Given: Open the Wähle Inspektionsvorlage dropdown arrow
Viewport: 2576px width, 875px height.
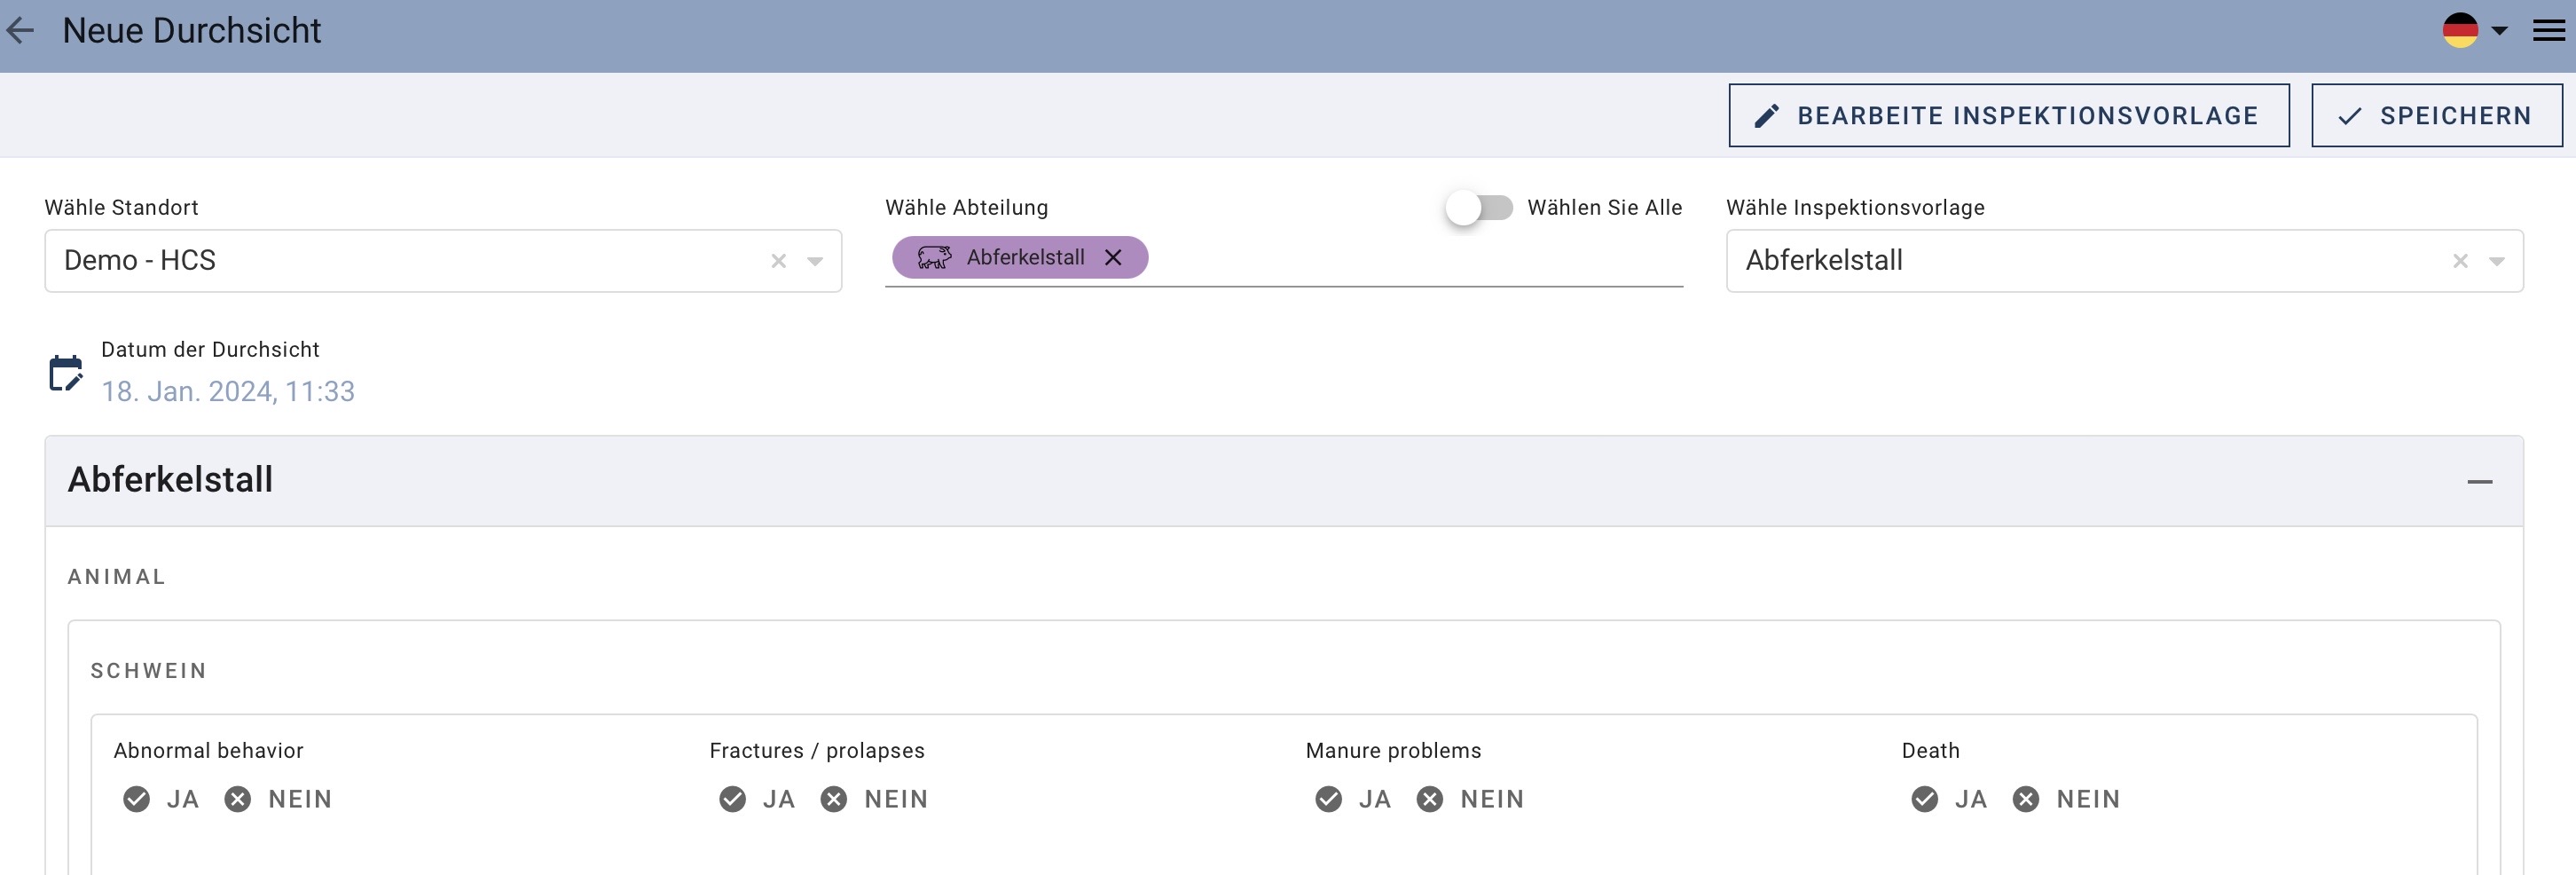Looking at the screenshot, I should (x=2497, y=261).
